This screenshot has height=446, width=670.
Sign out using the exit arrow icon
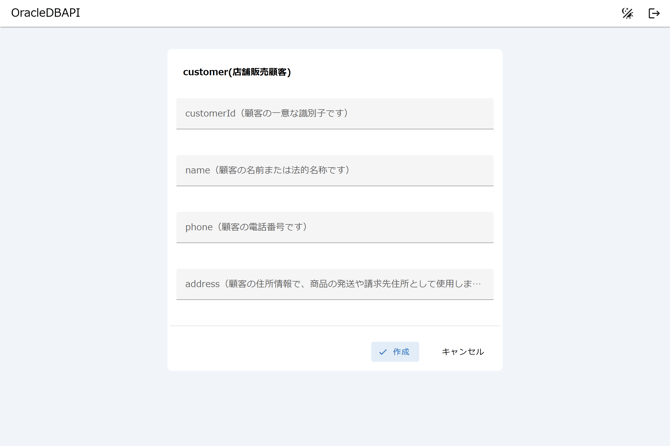click(654, 13)
